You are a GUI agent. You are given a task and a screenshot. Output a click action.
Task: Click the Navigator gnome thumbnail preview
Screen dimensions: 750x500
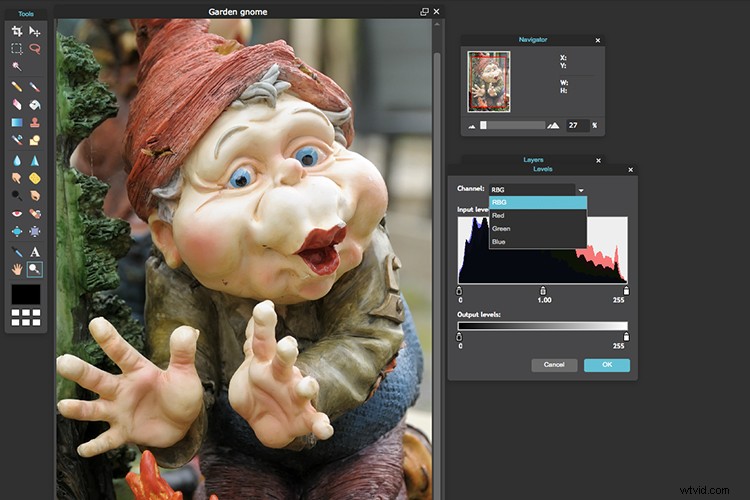489,82
